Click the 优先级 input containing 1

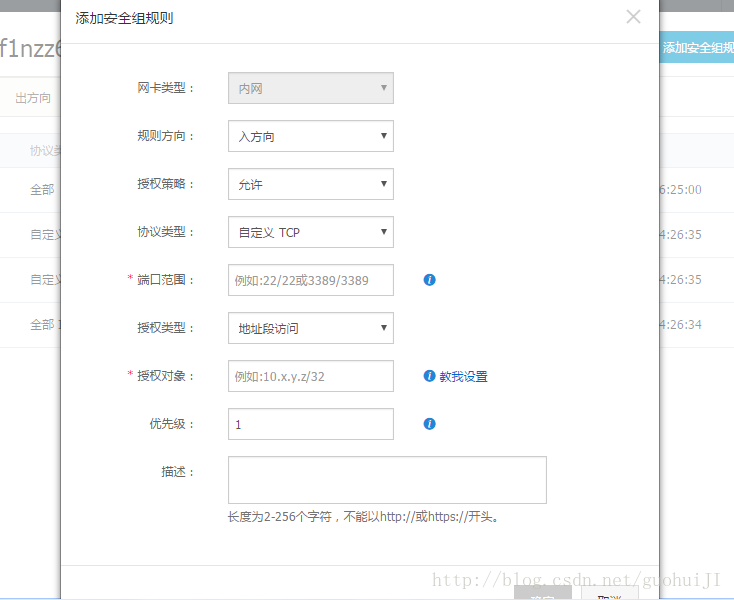click(x=310, y=424)
